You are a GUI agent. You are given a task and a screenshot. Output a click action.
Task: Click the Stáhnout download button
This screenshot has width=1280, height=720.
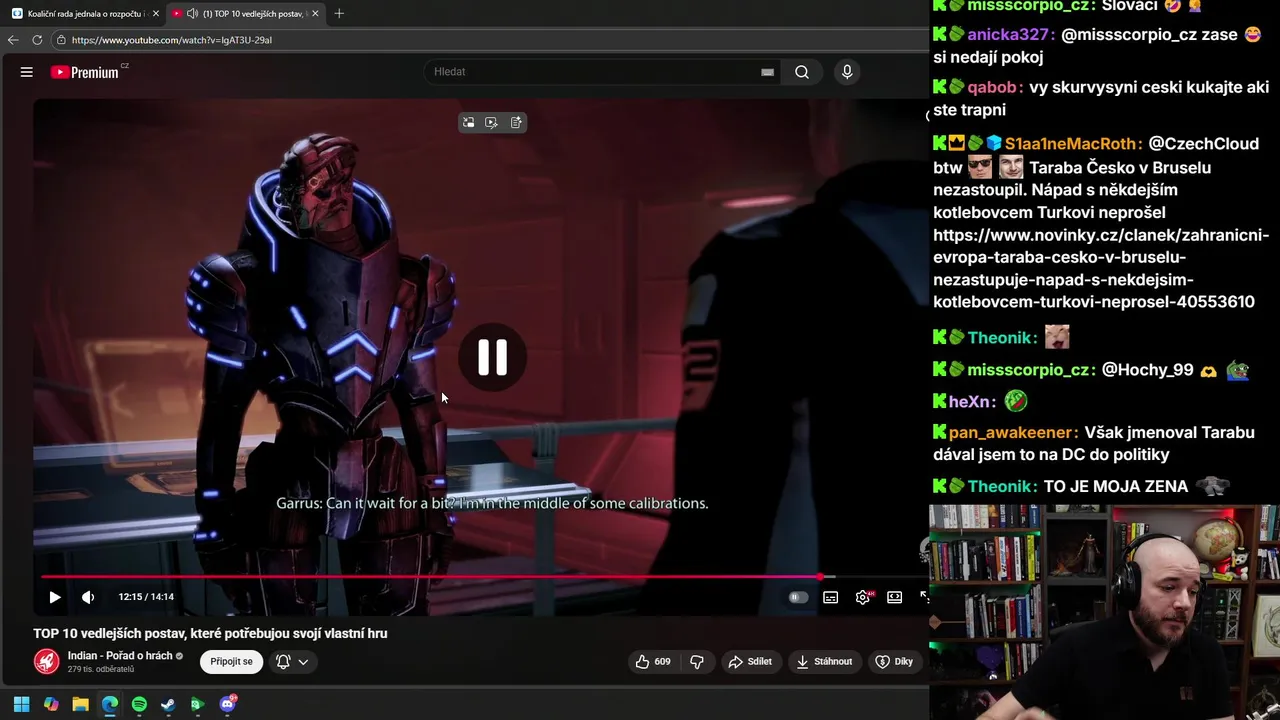824,661
